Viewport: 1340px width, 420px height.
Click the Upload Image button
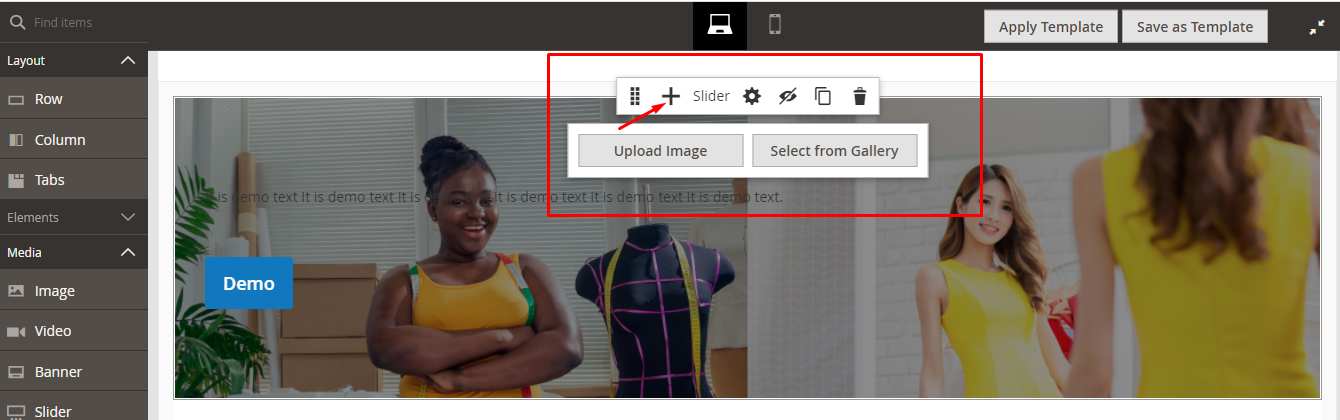click(x=661, y=151)
